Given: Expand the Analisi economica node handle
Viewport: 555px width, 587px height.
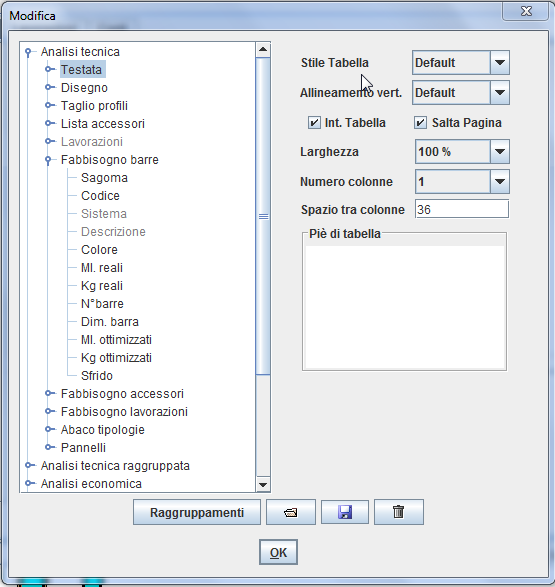Looking at the screenshot, I should pos(29,483).
